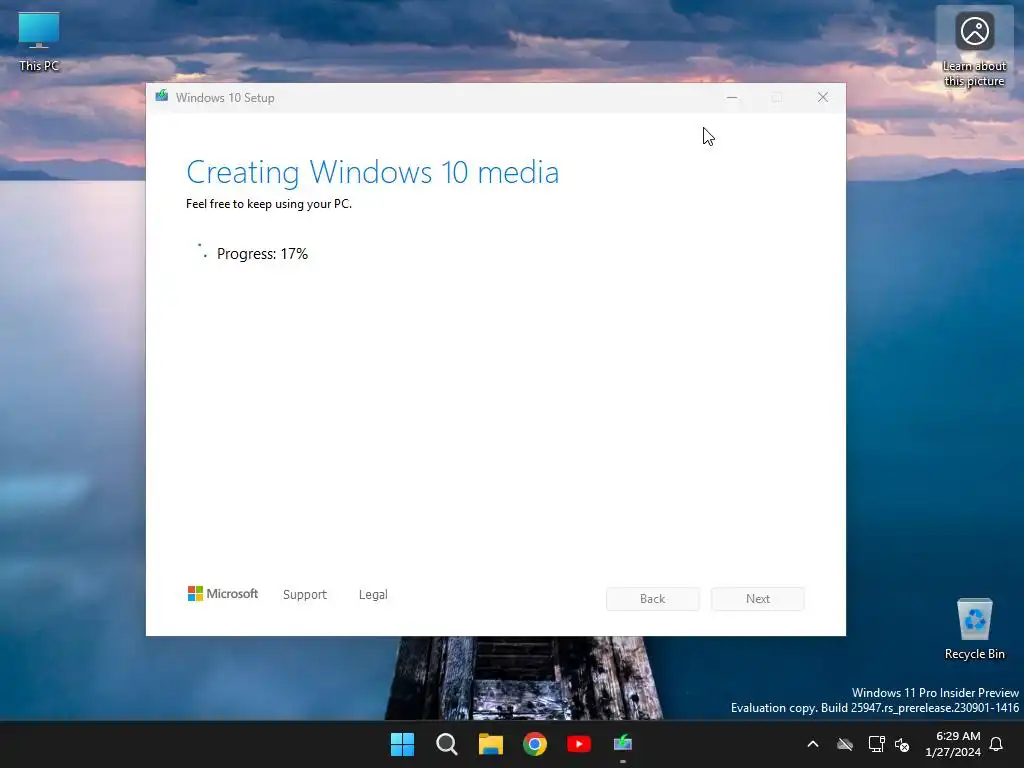The image size is (1024, 768).
Task: Open the Support link
Action: tap(304, 594)
